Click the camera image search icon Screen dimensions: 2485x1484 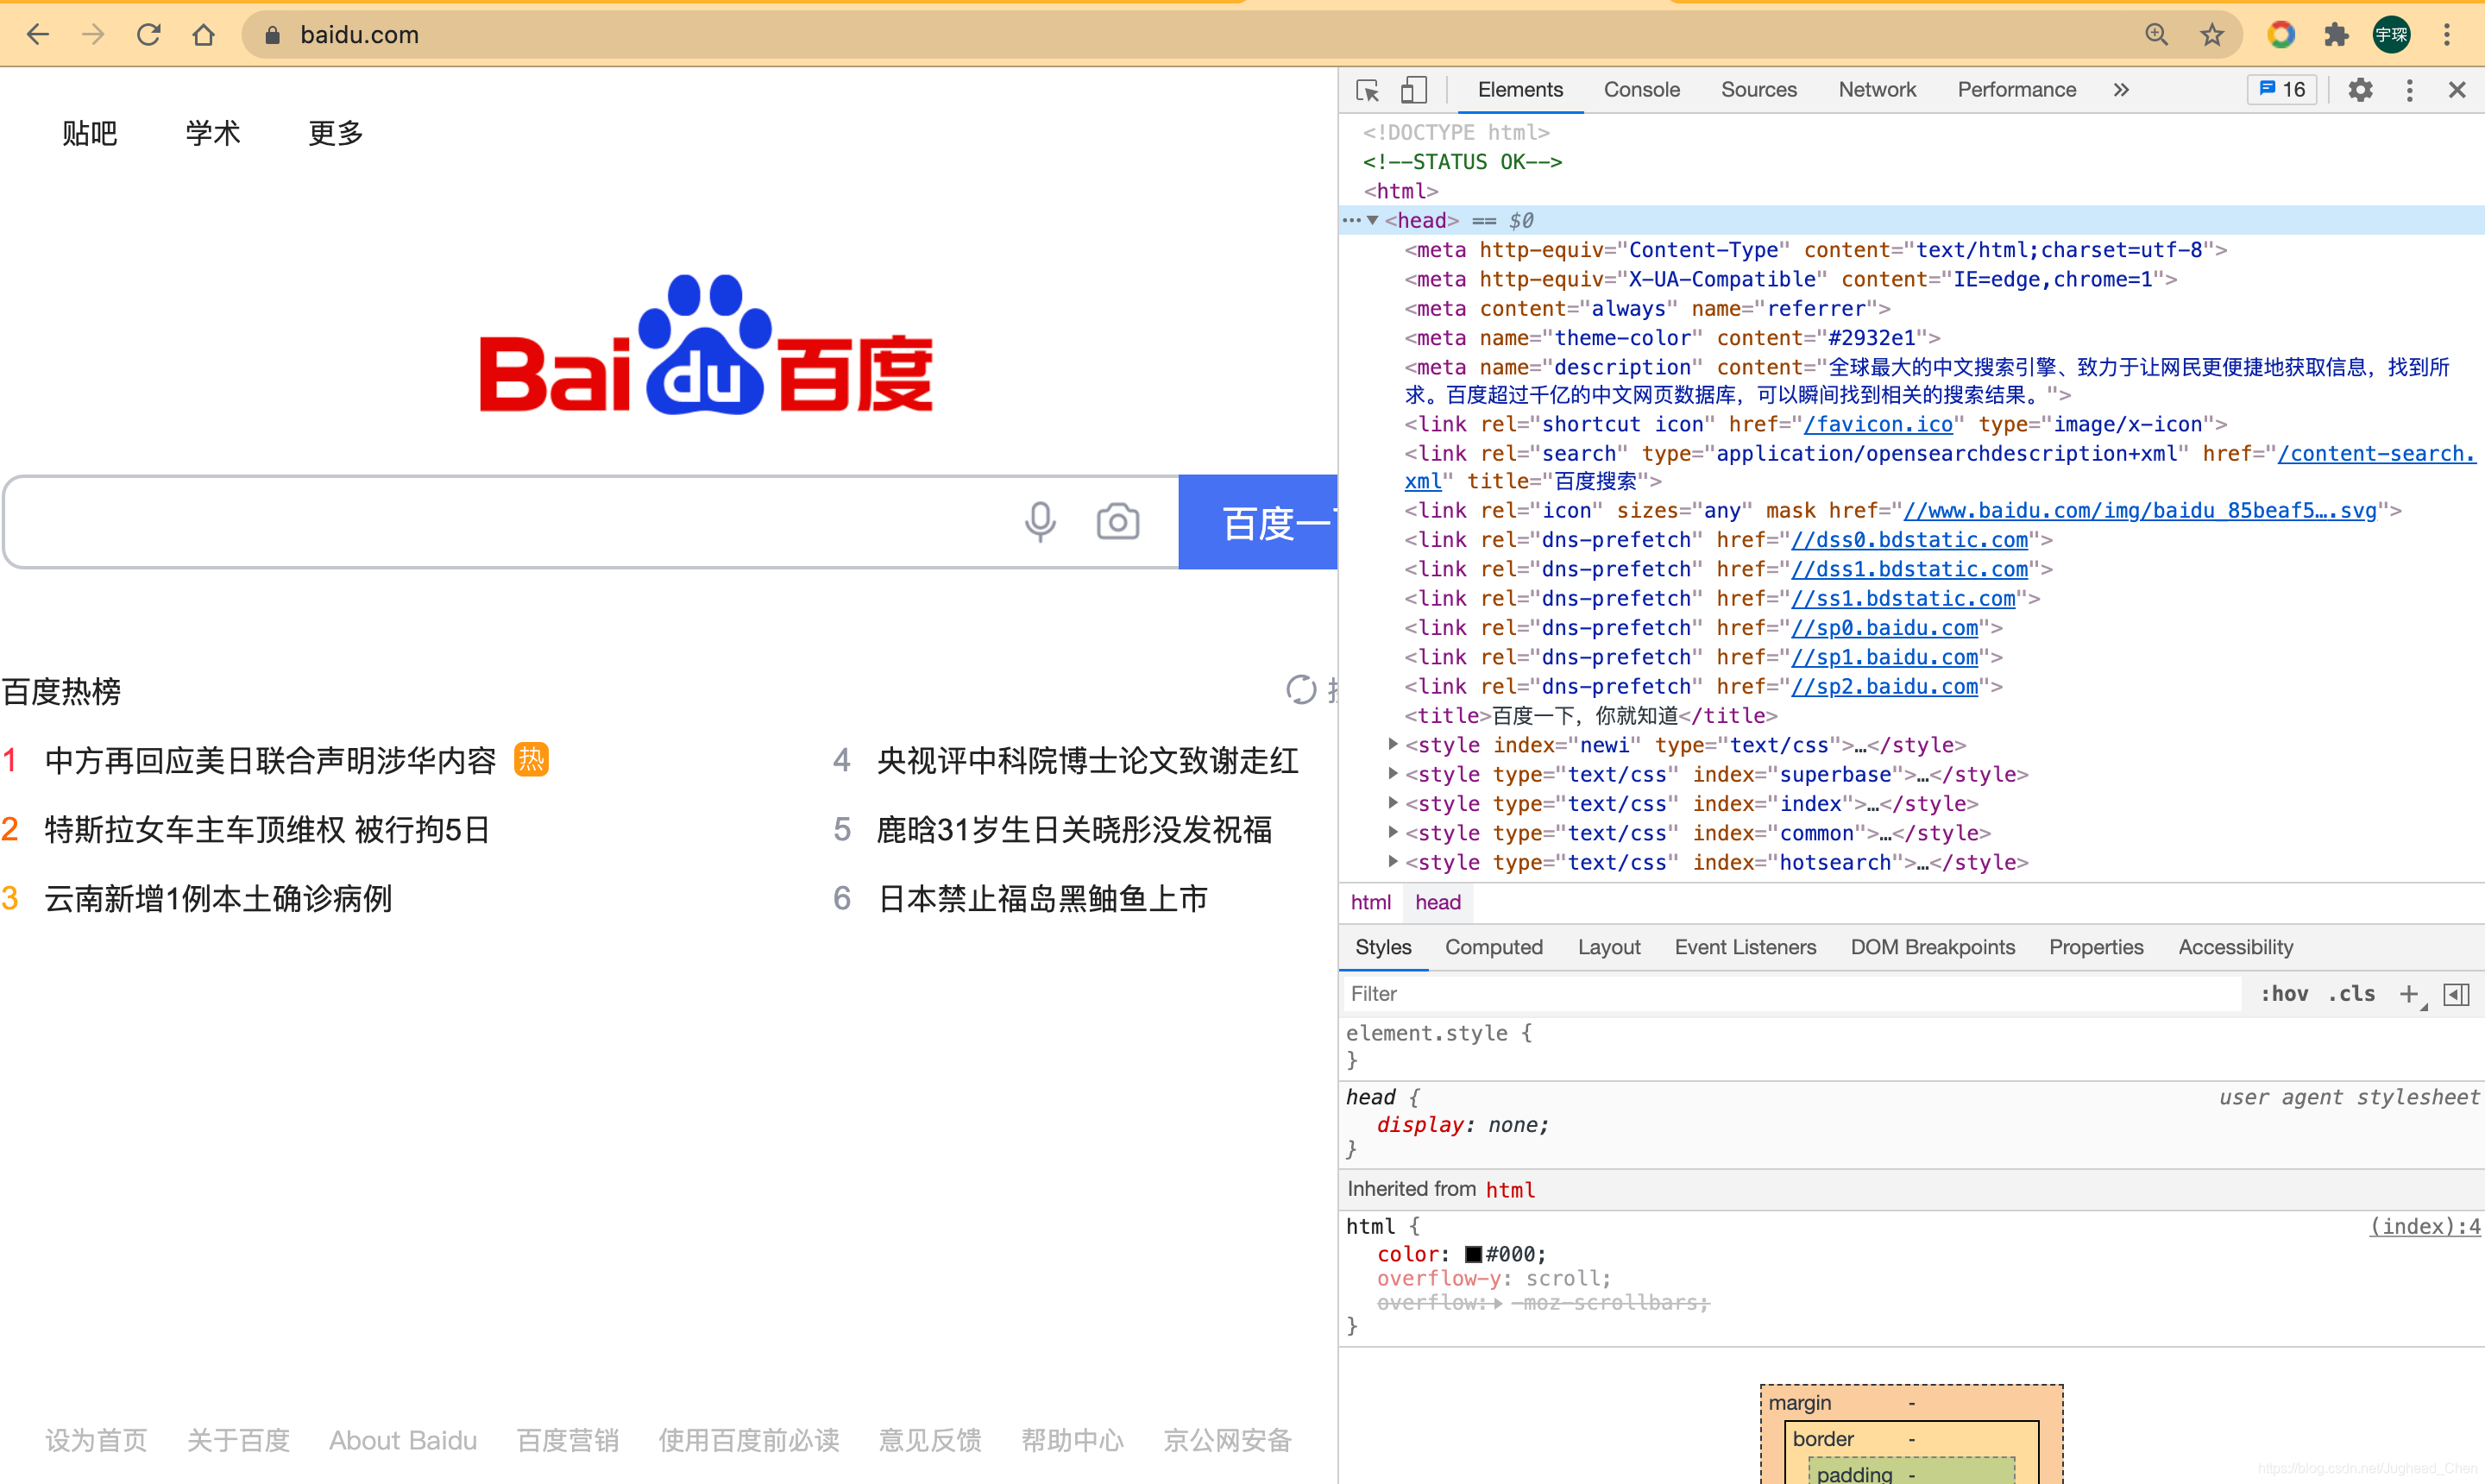[1118, 521]
